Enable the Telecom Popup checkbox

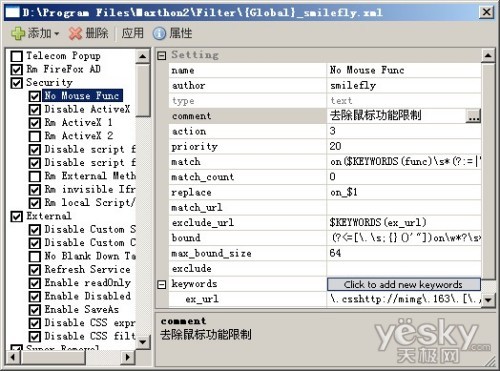(17, 56)
